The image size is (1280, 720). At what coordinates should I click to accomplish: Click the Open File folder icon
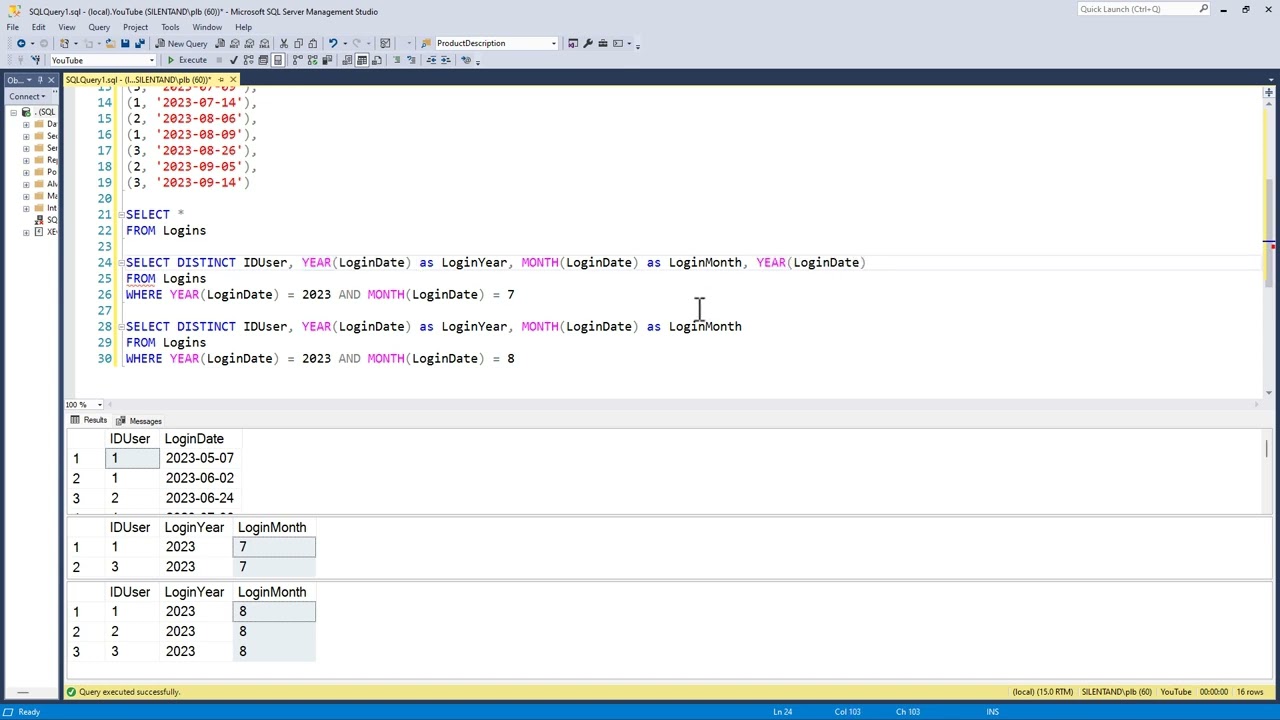110,43
